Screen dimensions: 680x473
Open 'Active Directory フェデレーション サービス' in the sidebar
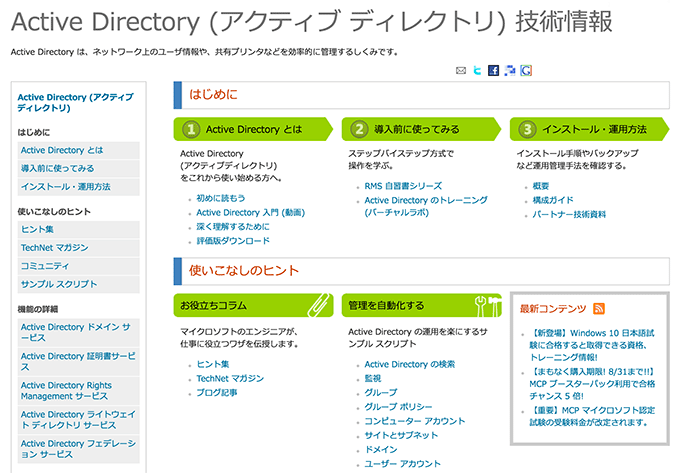point(79,449)
